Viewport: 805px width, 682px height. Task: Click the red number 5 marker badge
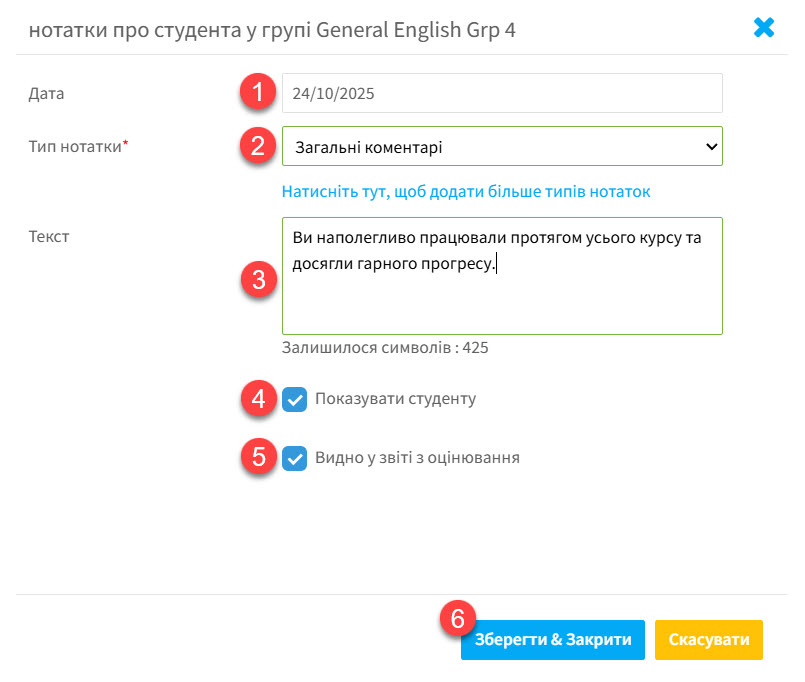pyautogui.click(x=257, y=457)
